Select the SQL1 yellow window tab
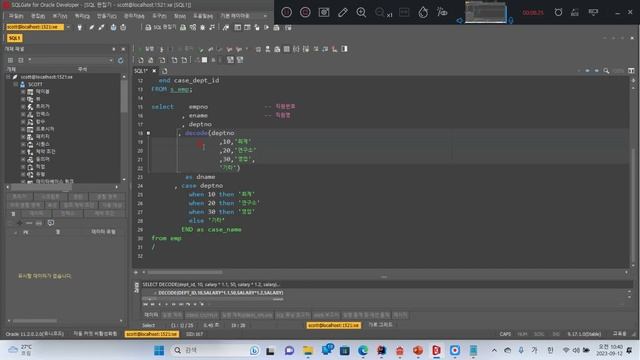This screenshot has height=360, width=640. [x=14, y=38]
